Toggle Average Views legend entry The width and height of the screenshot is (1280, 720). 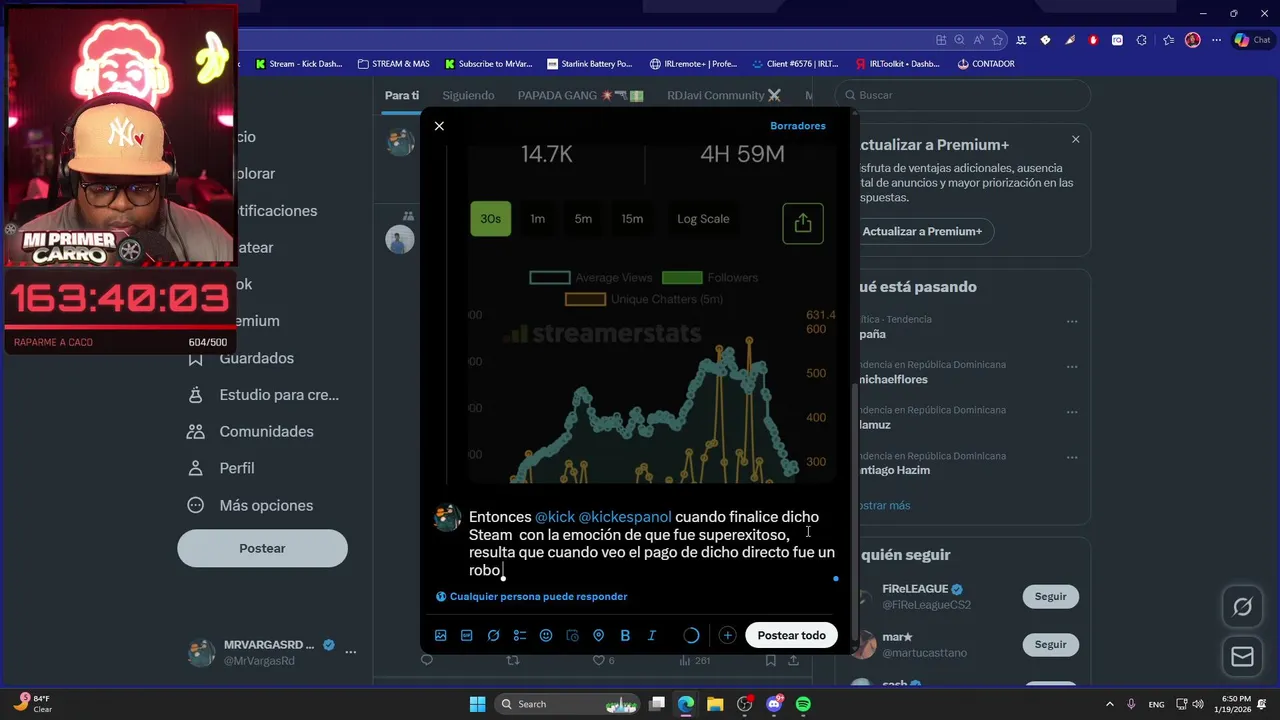click(590, 278)
